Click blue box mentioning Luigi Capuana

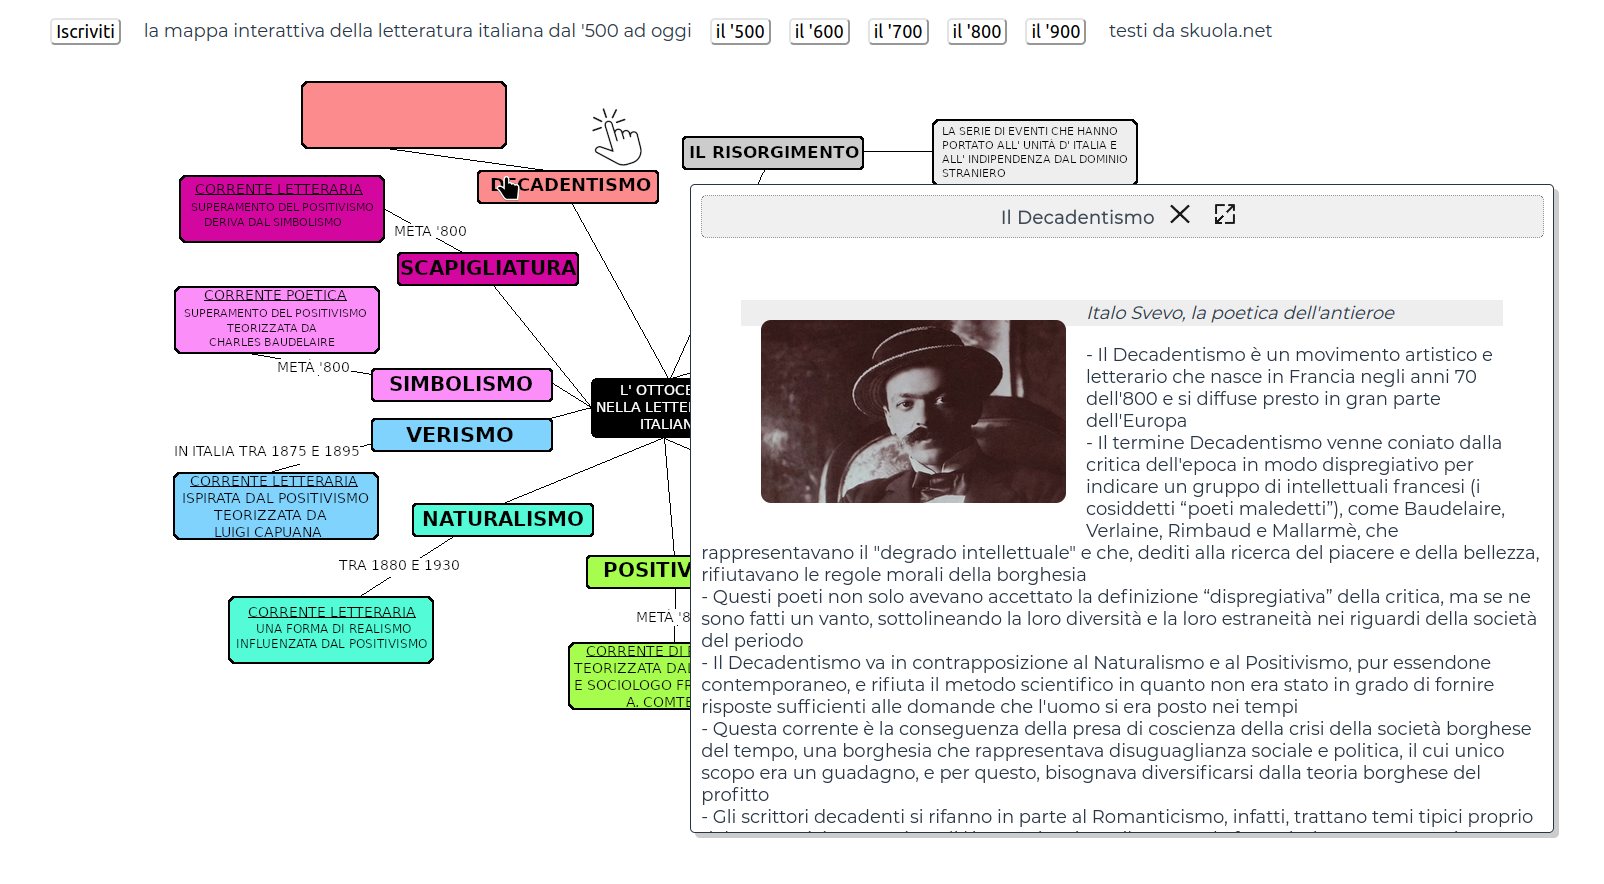click(x=276, y=506)
